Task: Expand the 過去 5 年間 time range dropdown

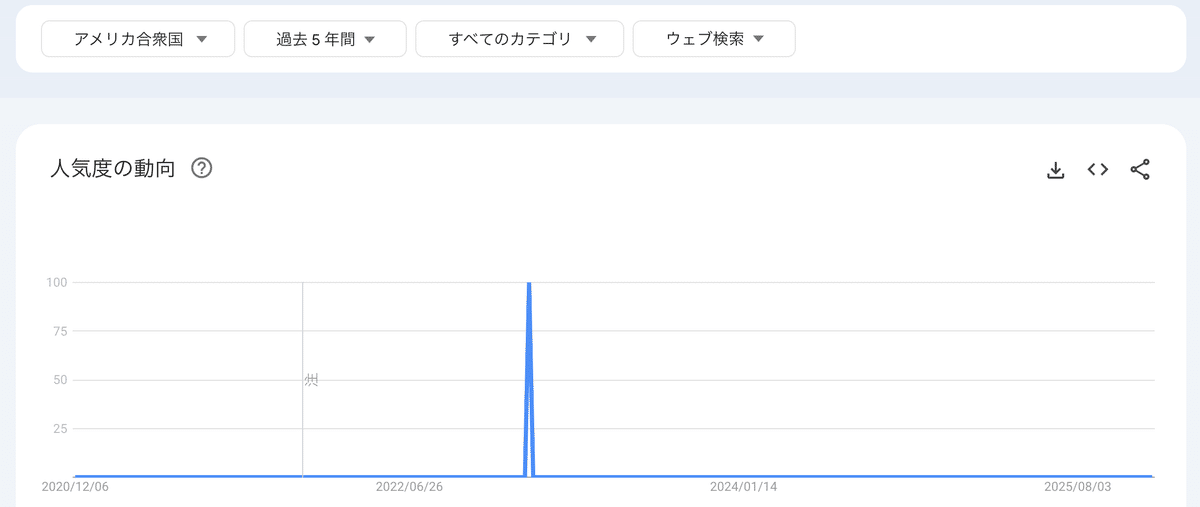Action: 325,40
